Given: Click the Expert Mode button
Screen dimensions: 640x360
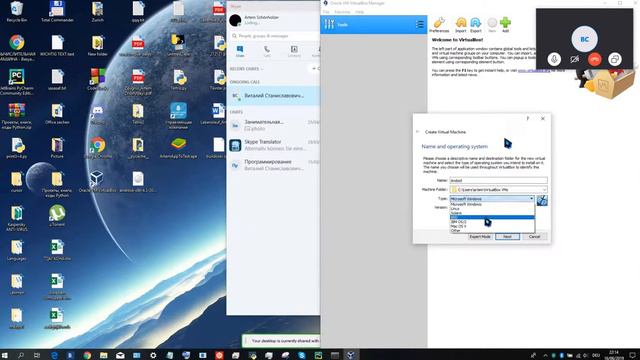Looking at the screenshot, I should pos(480,237).
